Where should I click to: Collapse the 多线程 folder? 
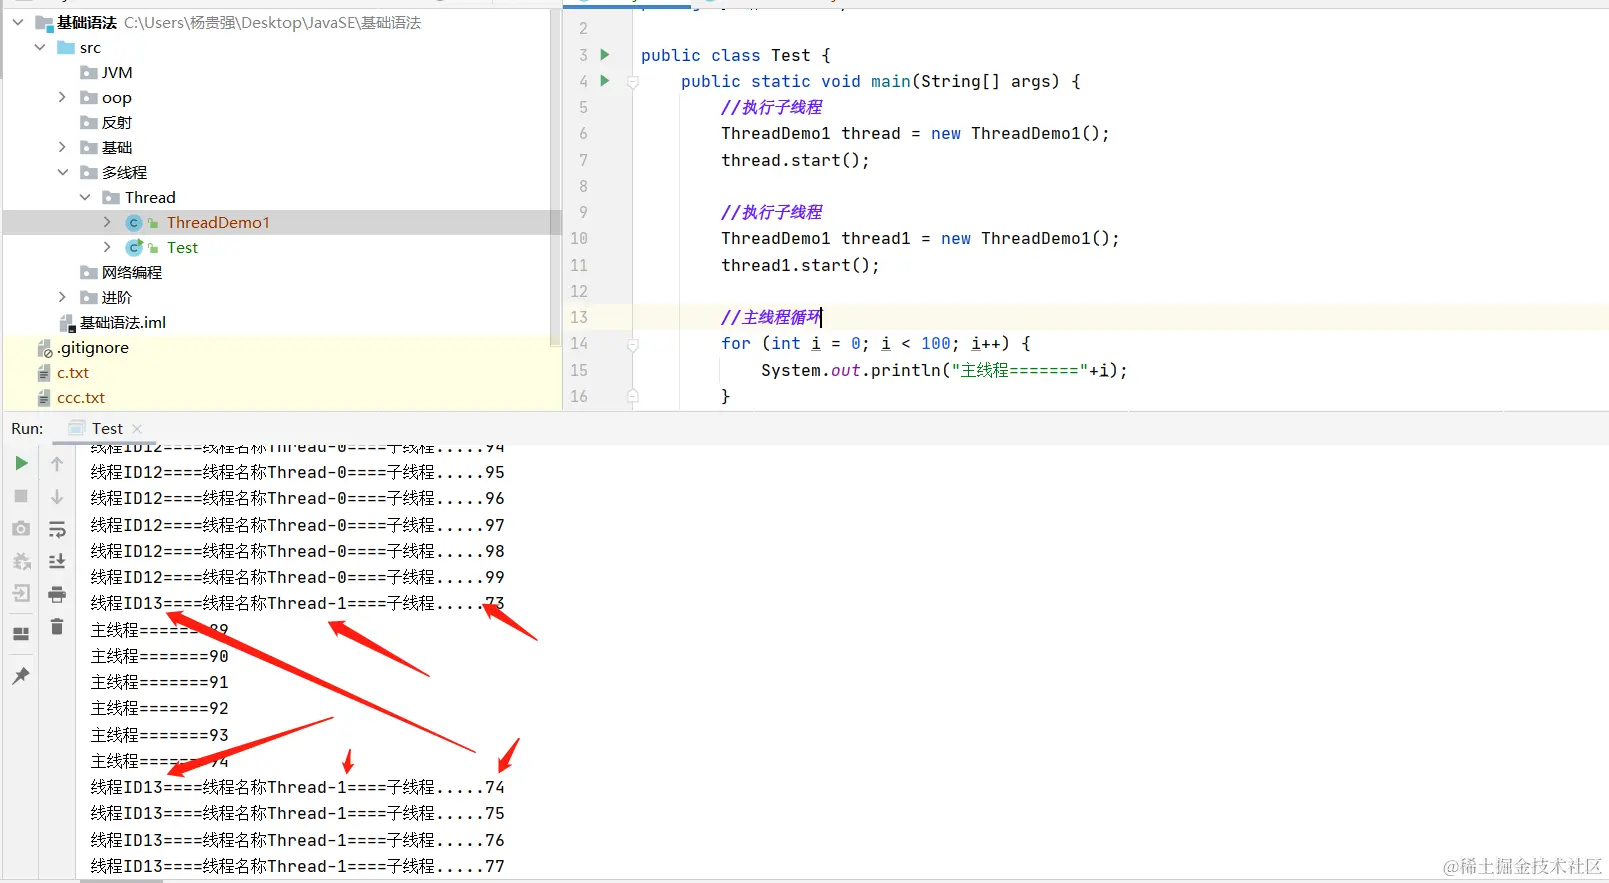(x=62, y=172)
